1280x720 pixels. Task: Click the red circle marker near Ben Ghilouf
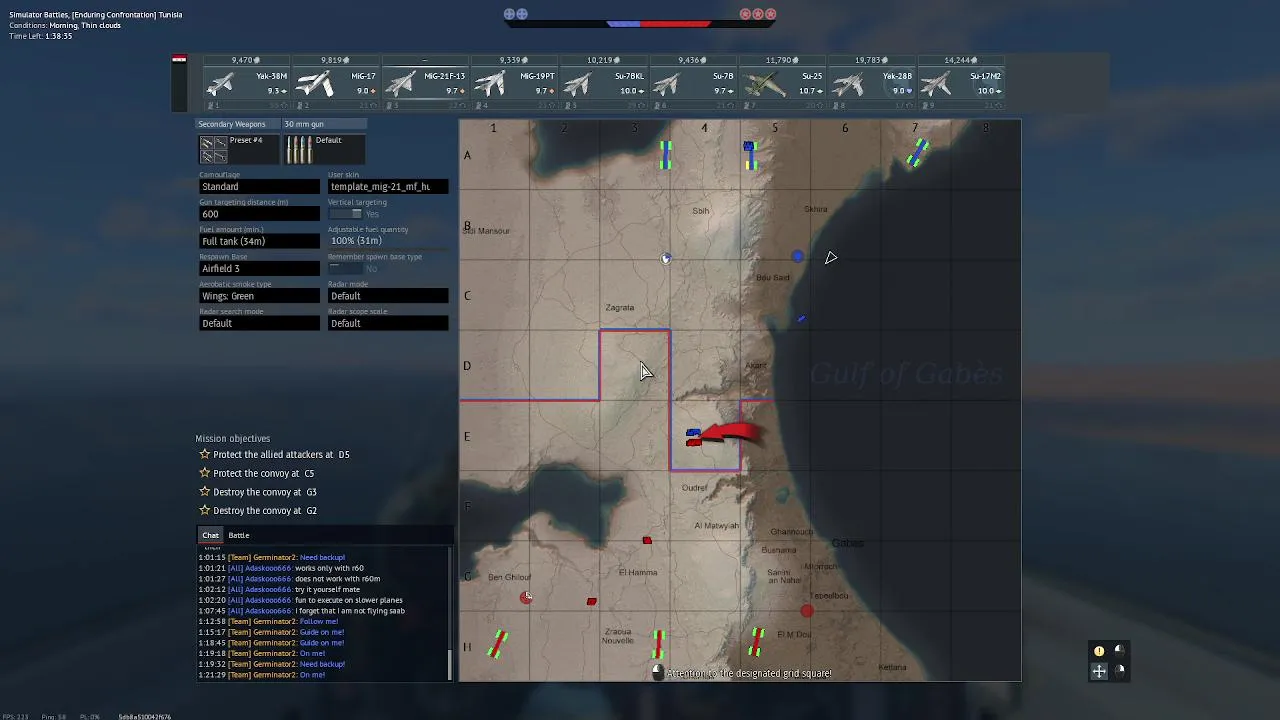[x=526, y=597]
